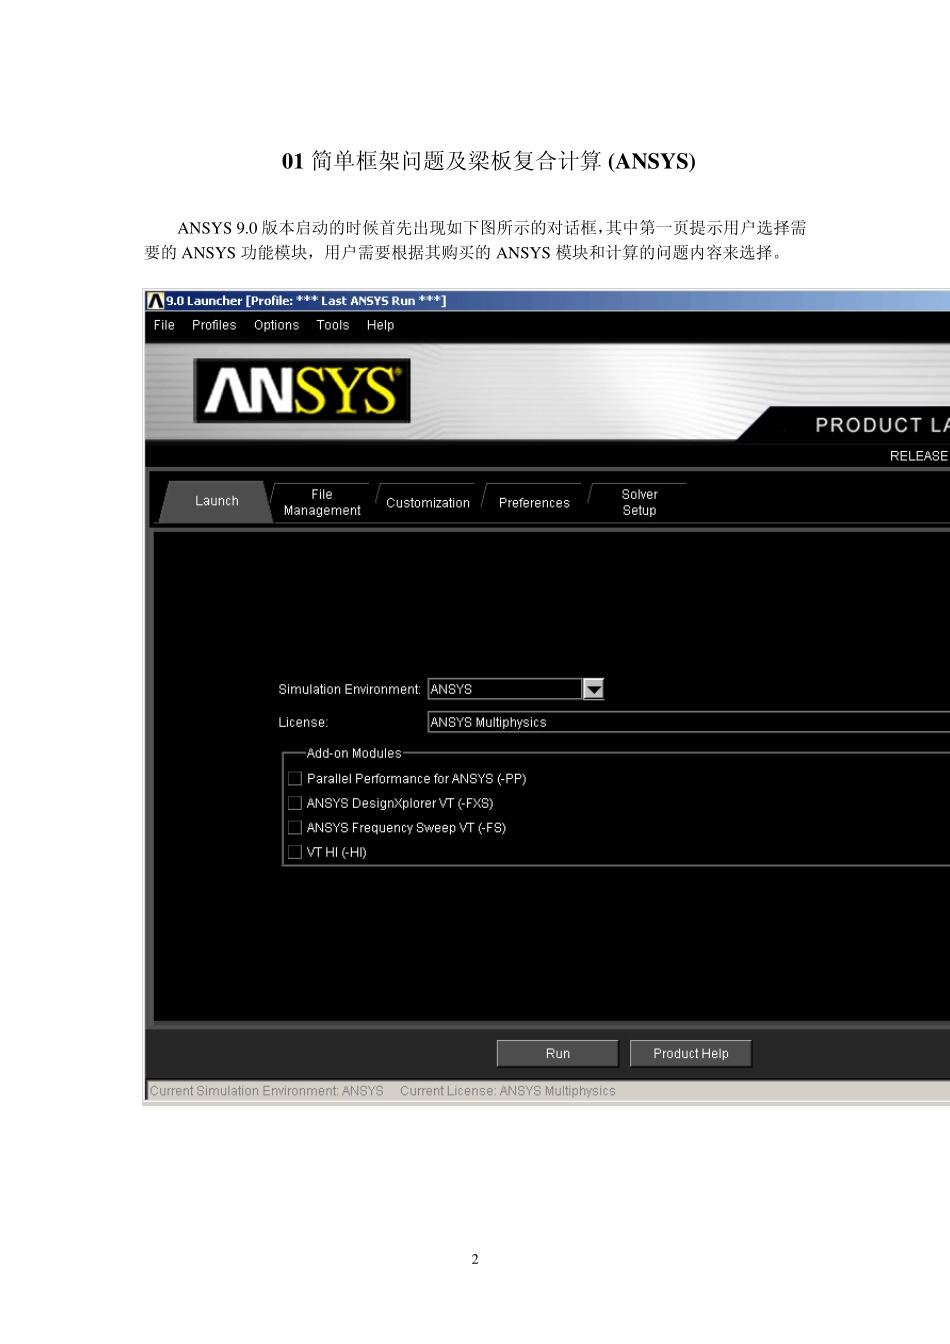
Task: Open the Tools menu
Action: tap(333, 325)
